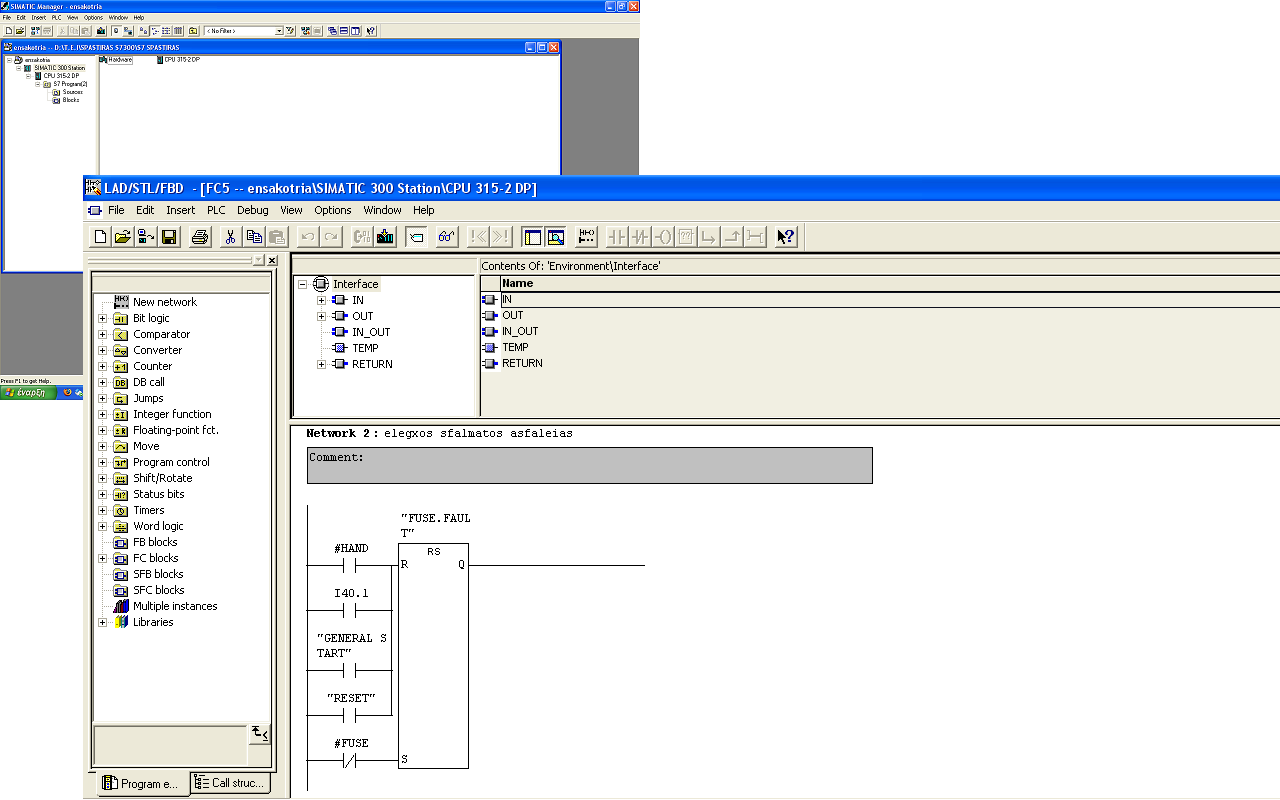Screen dimensions: 1280x800
Task: Collapse the Interface root node
Action: click(302, 284)
